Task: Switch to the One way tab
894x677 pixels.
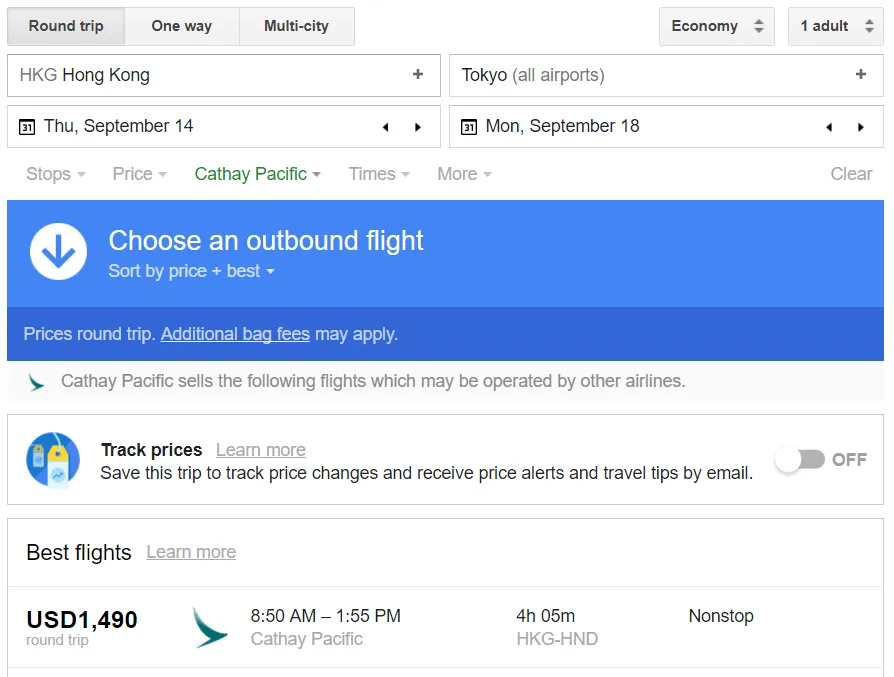Action: coord(182,26)
